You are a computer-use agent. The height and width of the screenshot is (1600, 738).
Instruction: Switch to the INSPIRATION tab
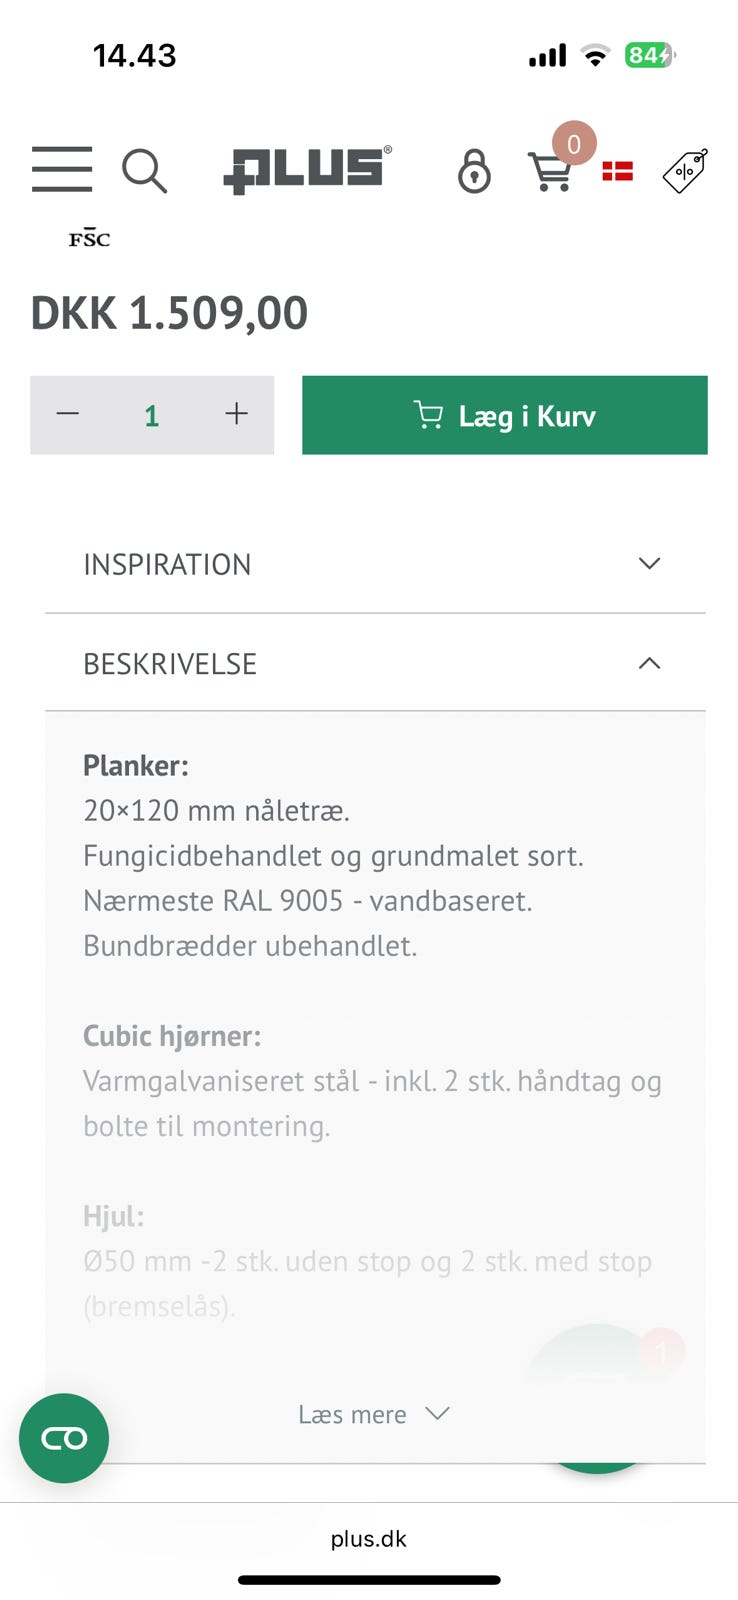166,564
